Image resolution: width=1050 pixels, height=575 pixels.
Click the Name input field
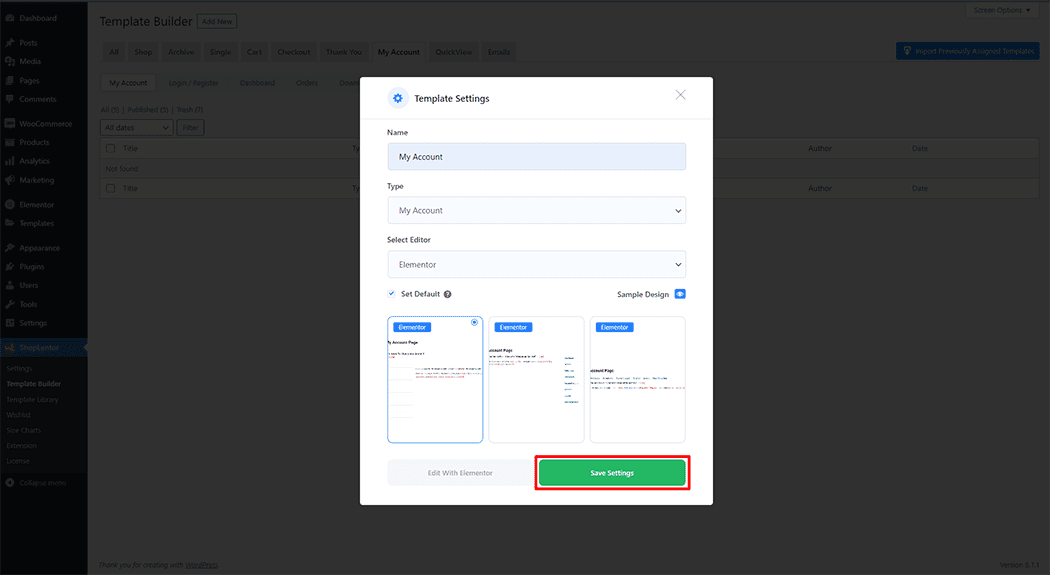click(536, 157)
